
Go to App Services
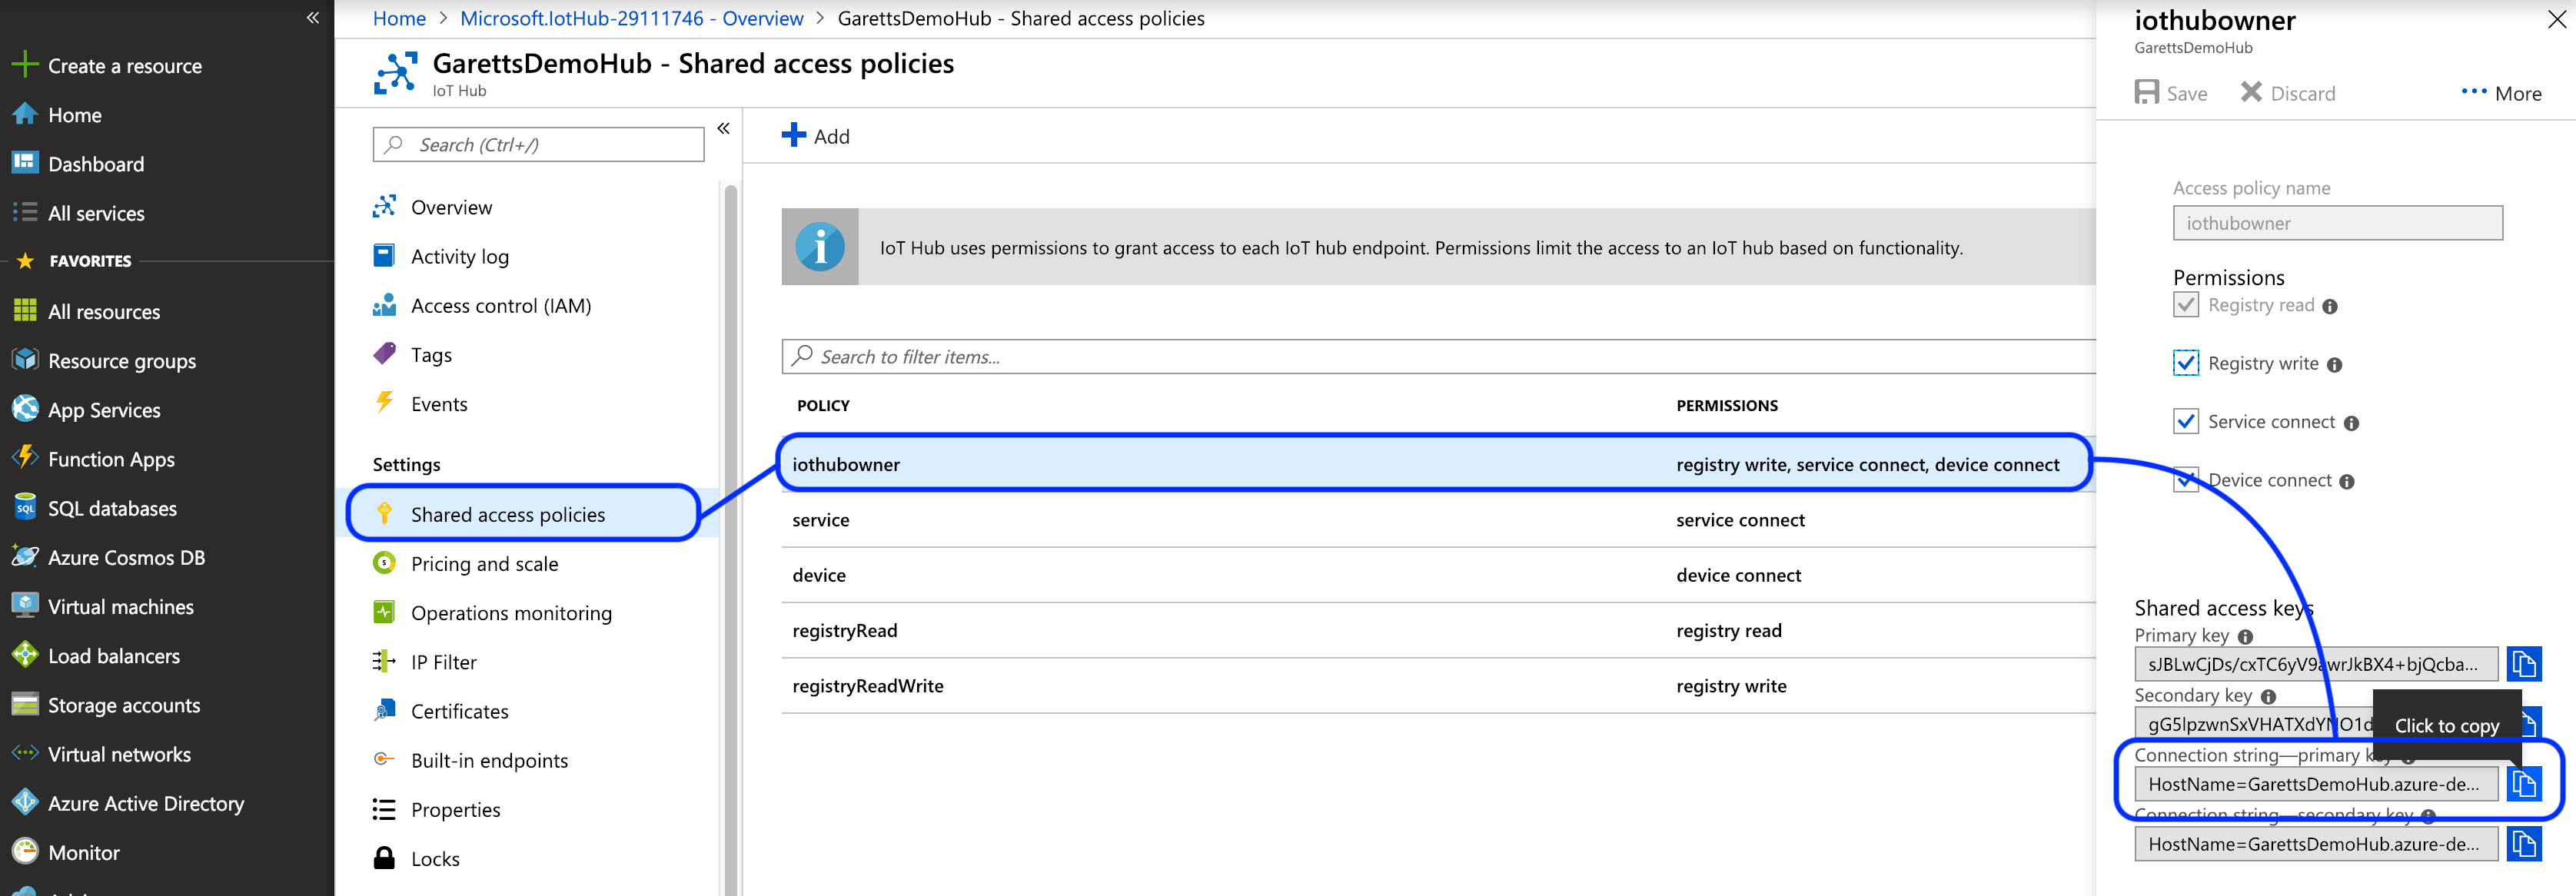(x=103, y=410)
